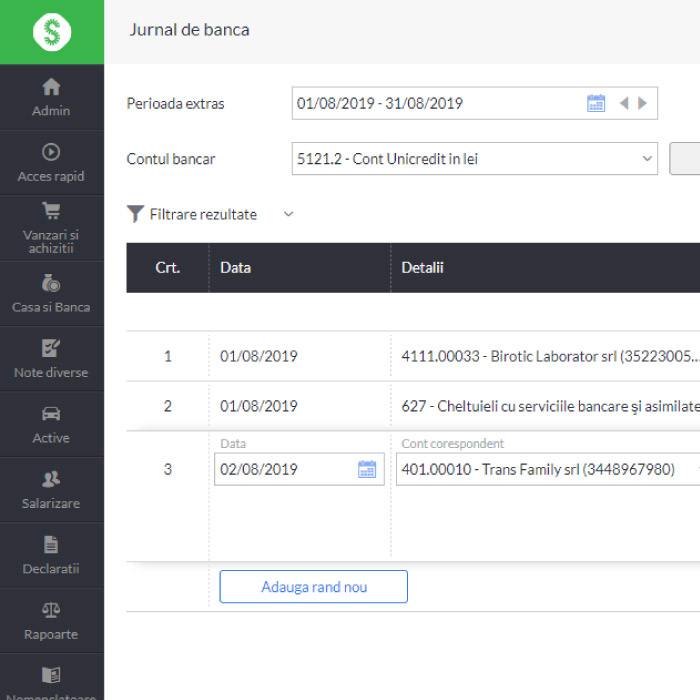
Task: Click the green dollar logo icon
Action: coord(52,32)
